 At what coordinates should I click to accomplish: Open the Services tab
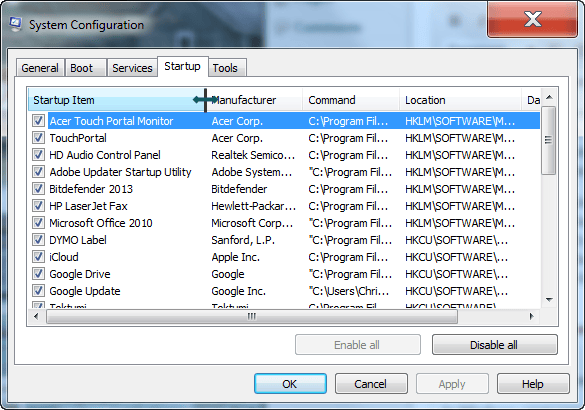[132, 68]
